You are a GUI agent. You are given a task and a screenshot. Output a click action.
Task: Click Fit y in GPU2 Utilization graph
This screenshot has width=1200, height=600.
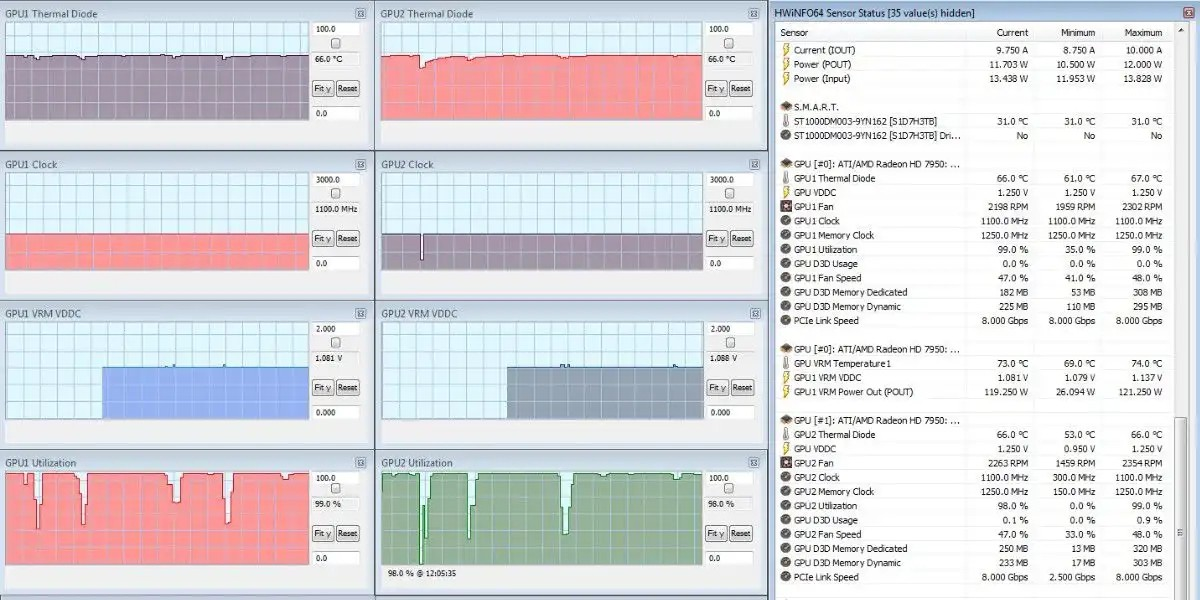click(717, 535)
